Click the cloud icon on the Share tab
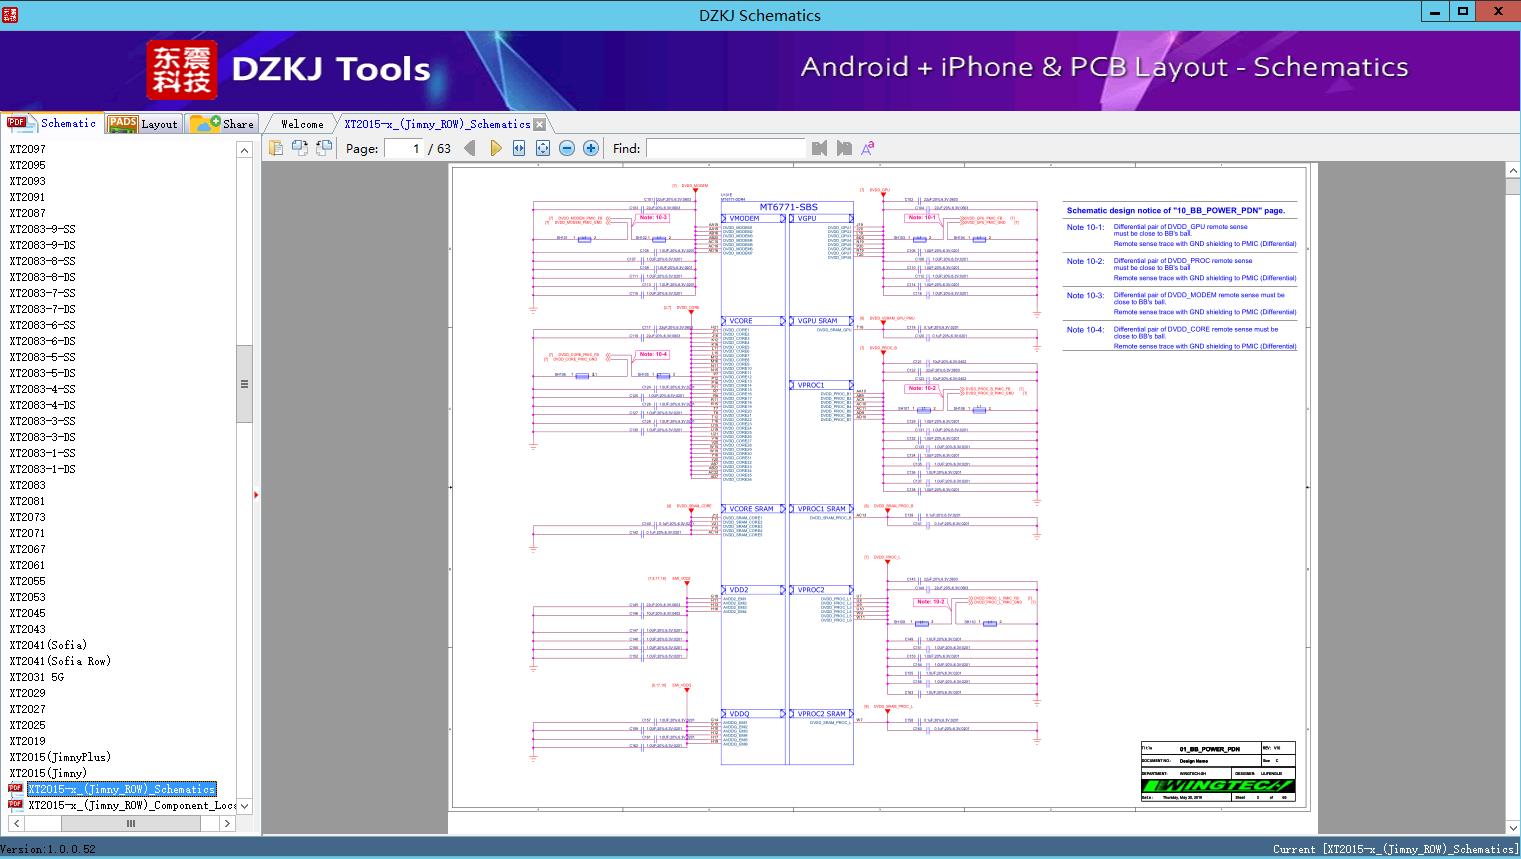The image size is (1521, 859). (x=205, y=124)
